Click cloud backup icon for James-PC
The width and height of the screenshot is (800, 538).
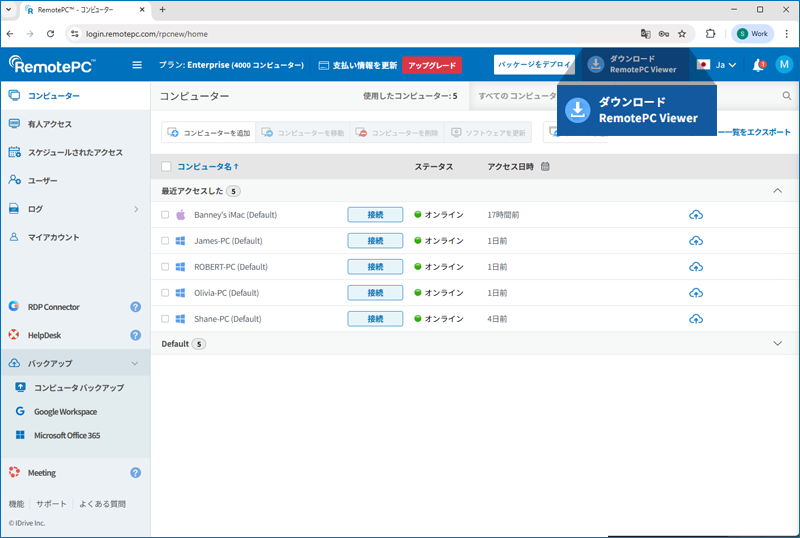[696, 241]
